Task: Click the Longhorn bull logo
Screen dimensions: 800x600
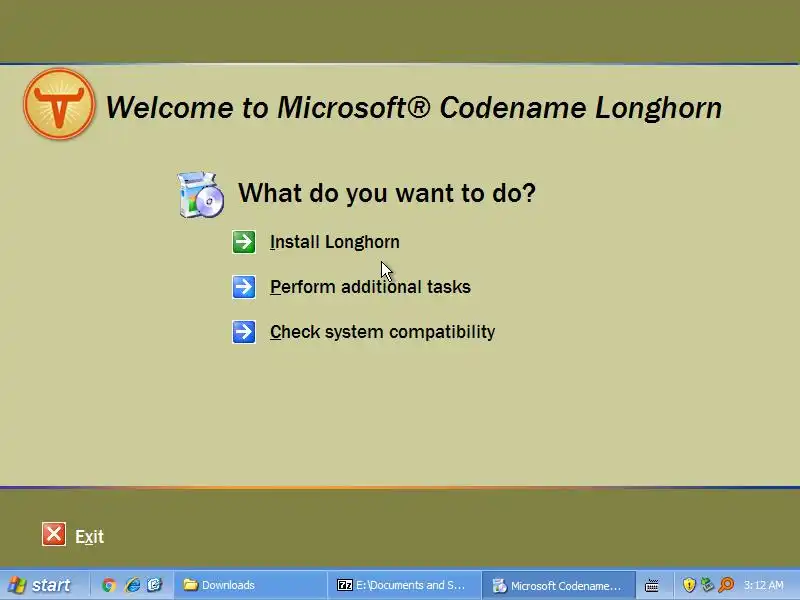Action: pyautogui.click(x=59, y=104)
